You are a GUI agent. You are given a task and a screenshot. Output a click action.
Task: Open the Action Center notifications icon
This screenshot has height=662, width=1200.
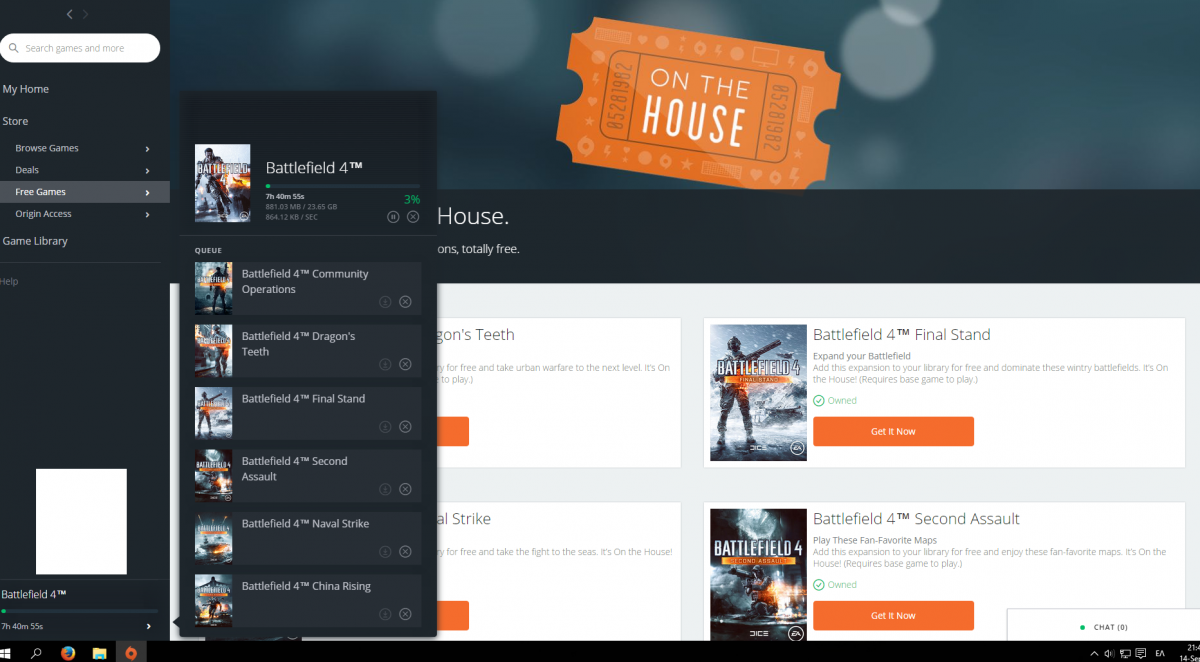point(1140,653)
